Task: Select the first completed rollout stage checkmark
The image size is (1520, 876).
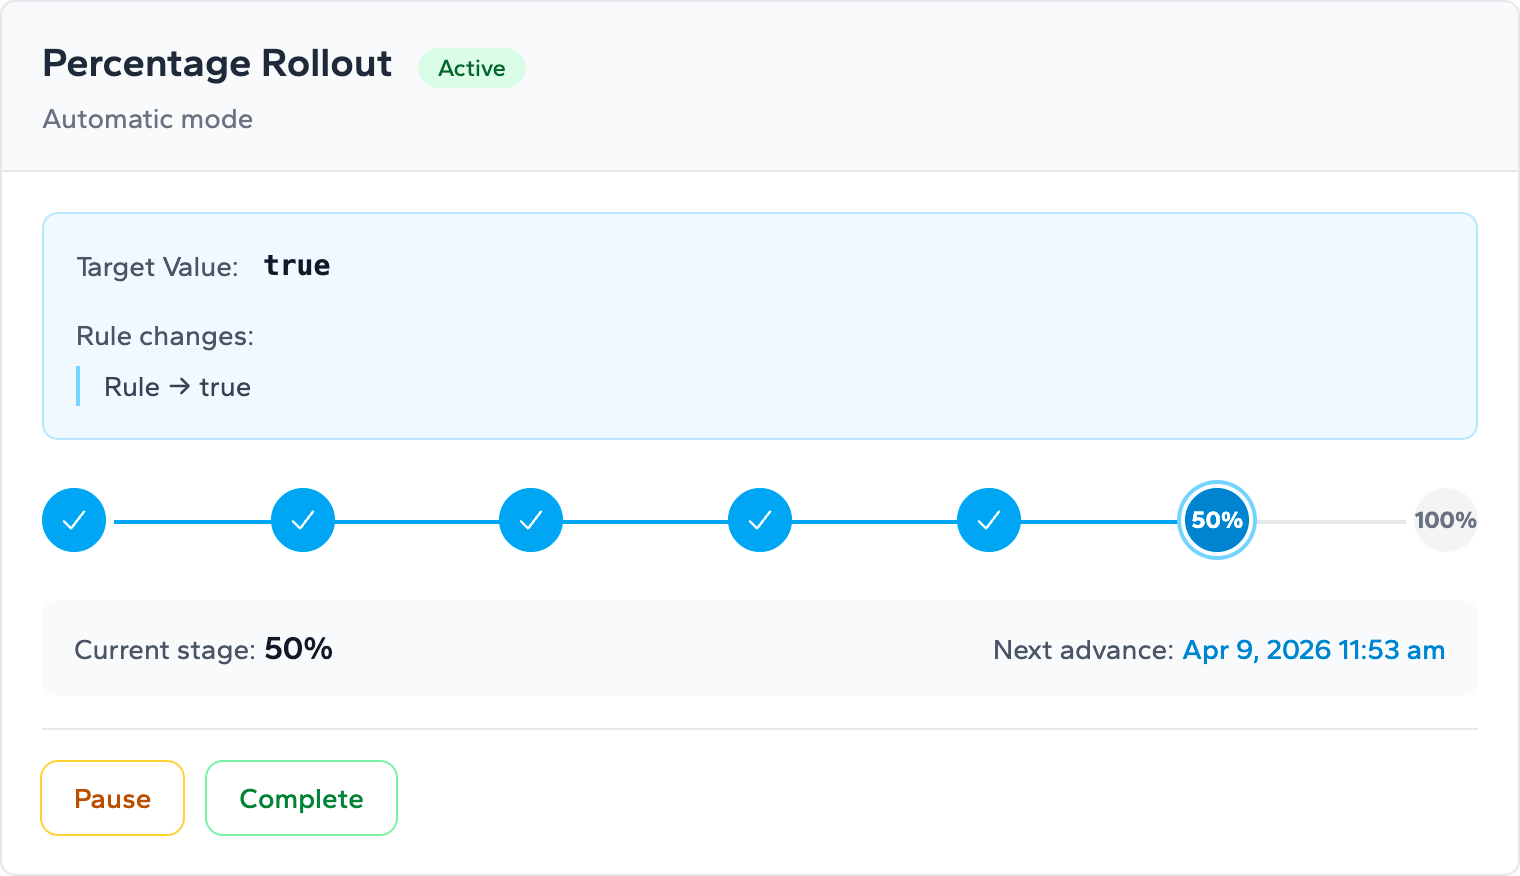Action: 74,520
